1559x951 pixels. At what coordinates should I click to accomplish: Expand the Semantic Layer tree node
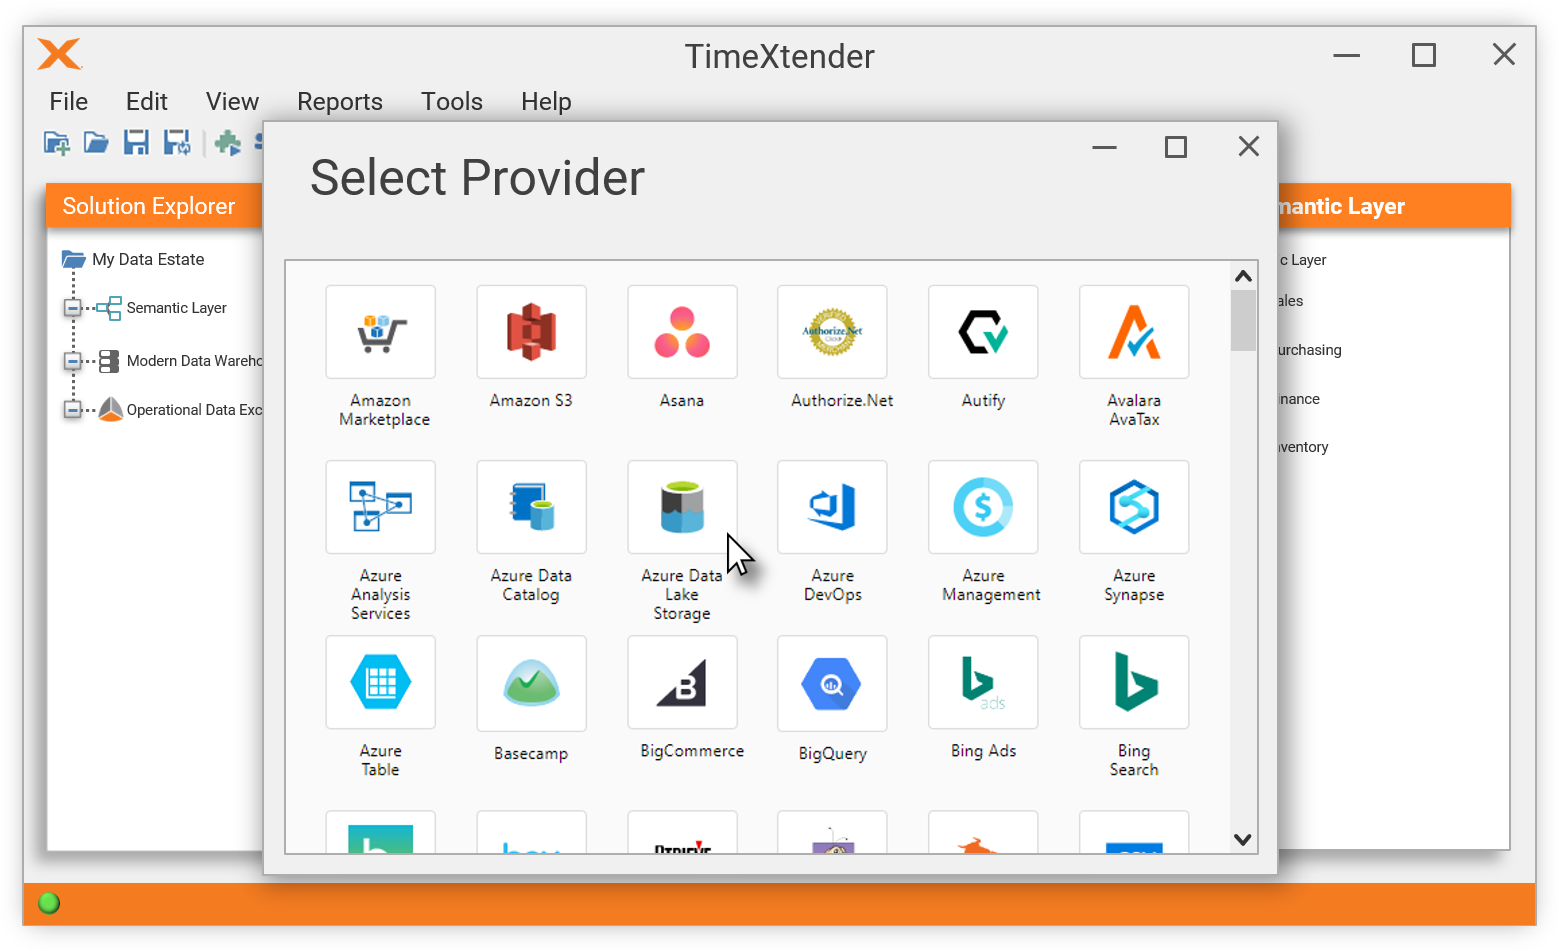click(x=71, y=308)
